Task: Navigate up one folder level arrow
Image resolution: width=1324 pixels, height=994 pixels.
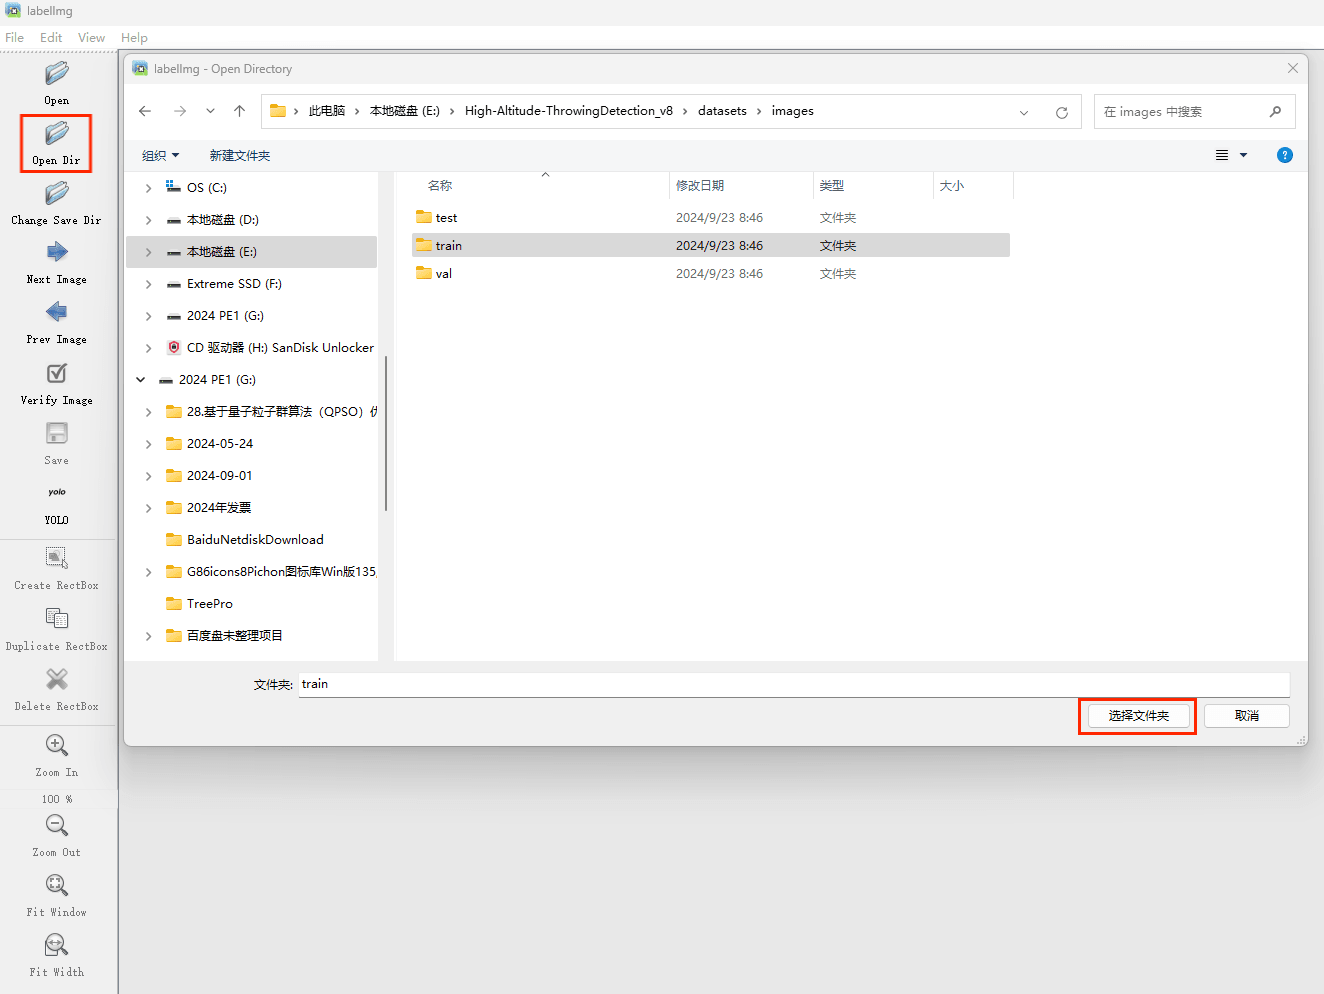Action: click(239, 111)
